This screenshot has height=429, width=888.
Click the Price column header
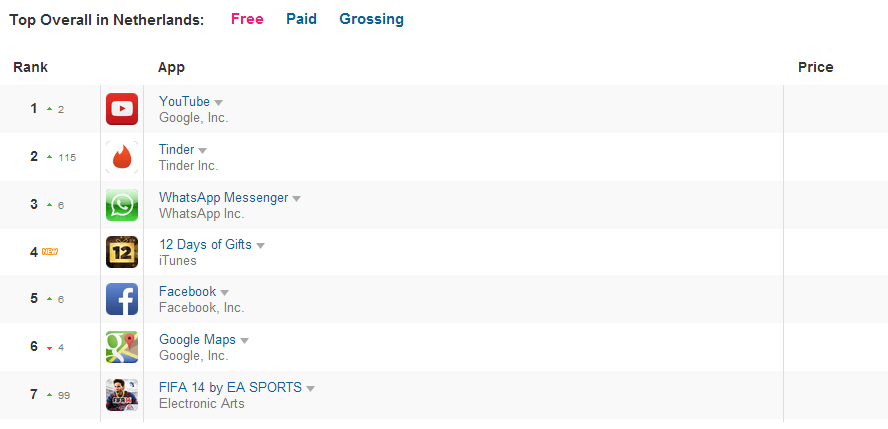pos(816,67)
